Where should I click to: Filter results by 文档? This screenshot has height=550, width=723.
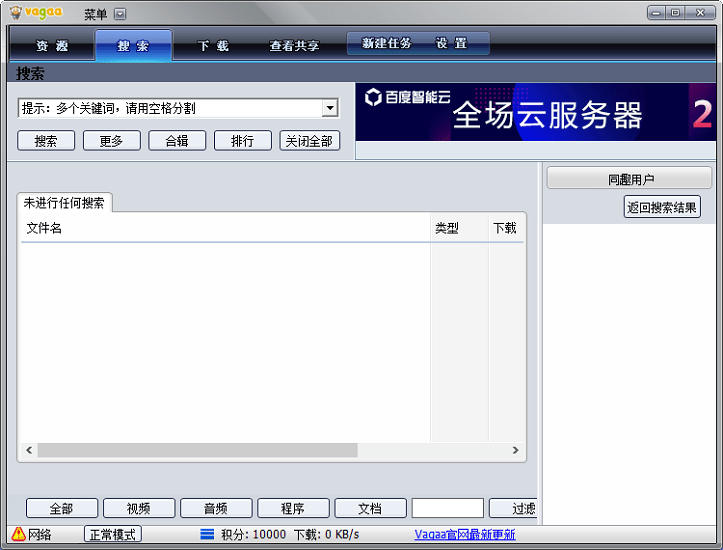pos(370,508)
